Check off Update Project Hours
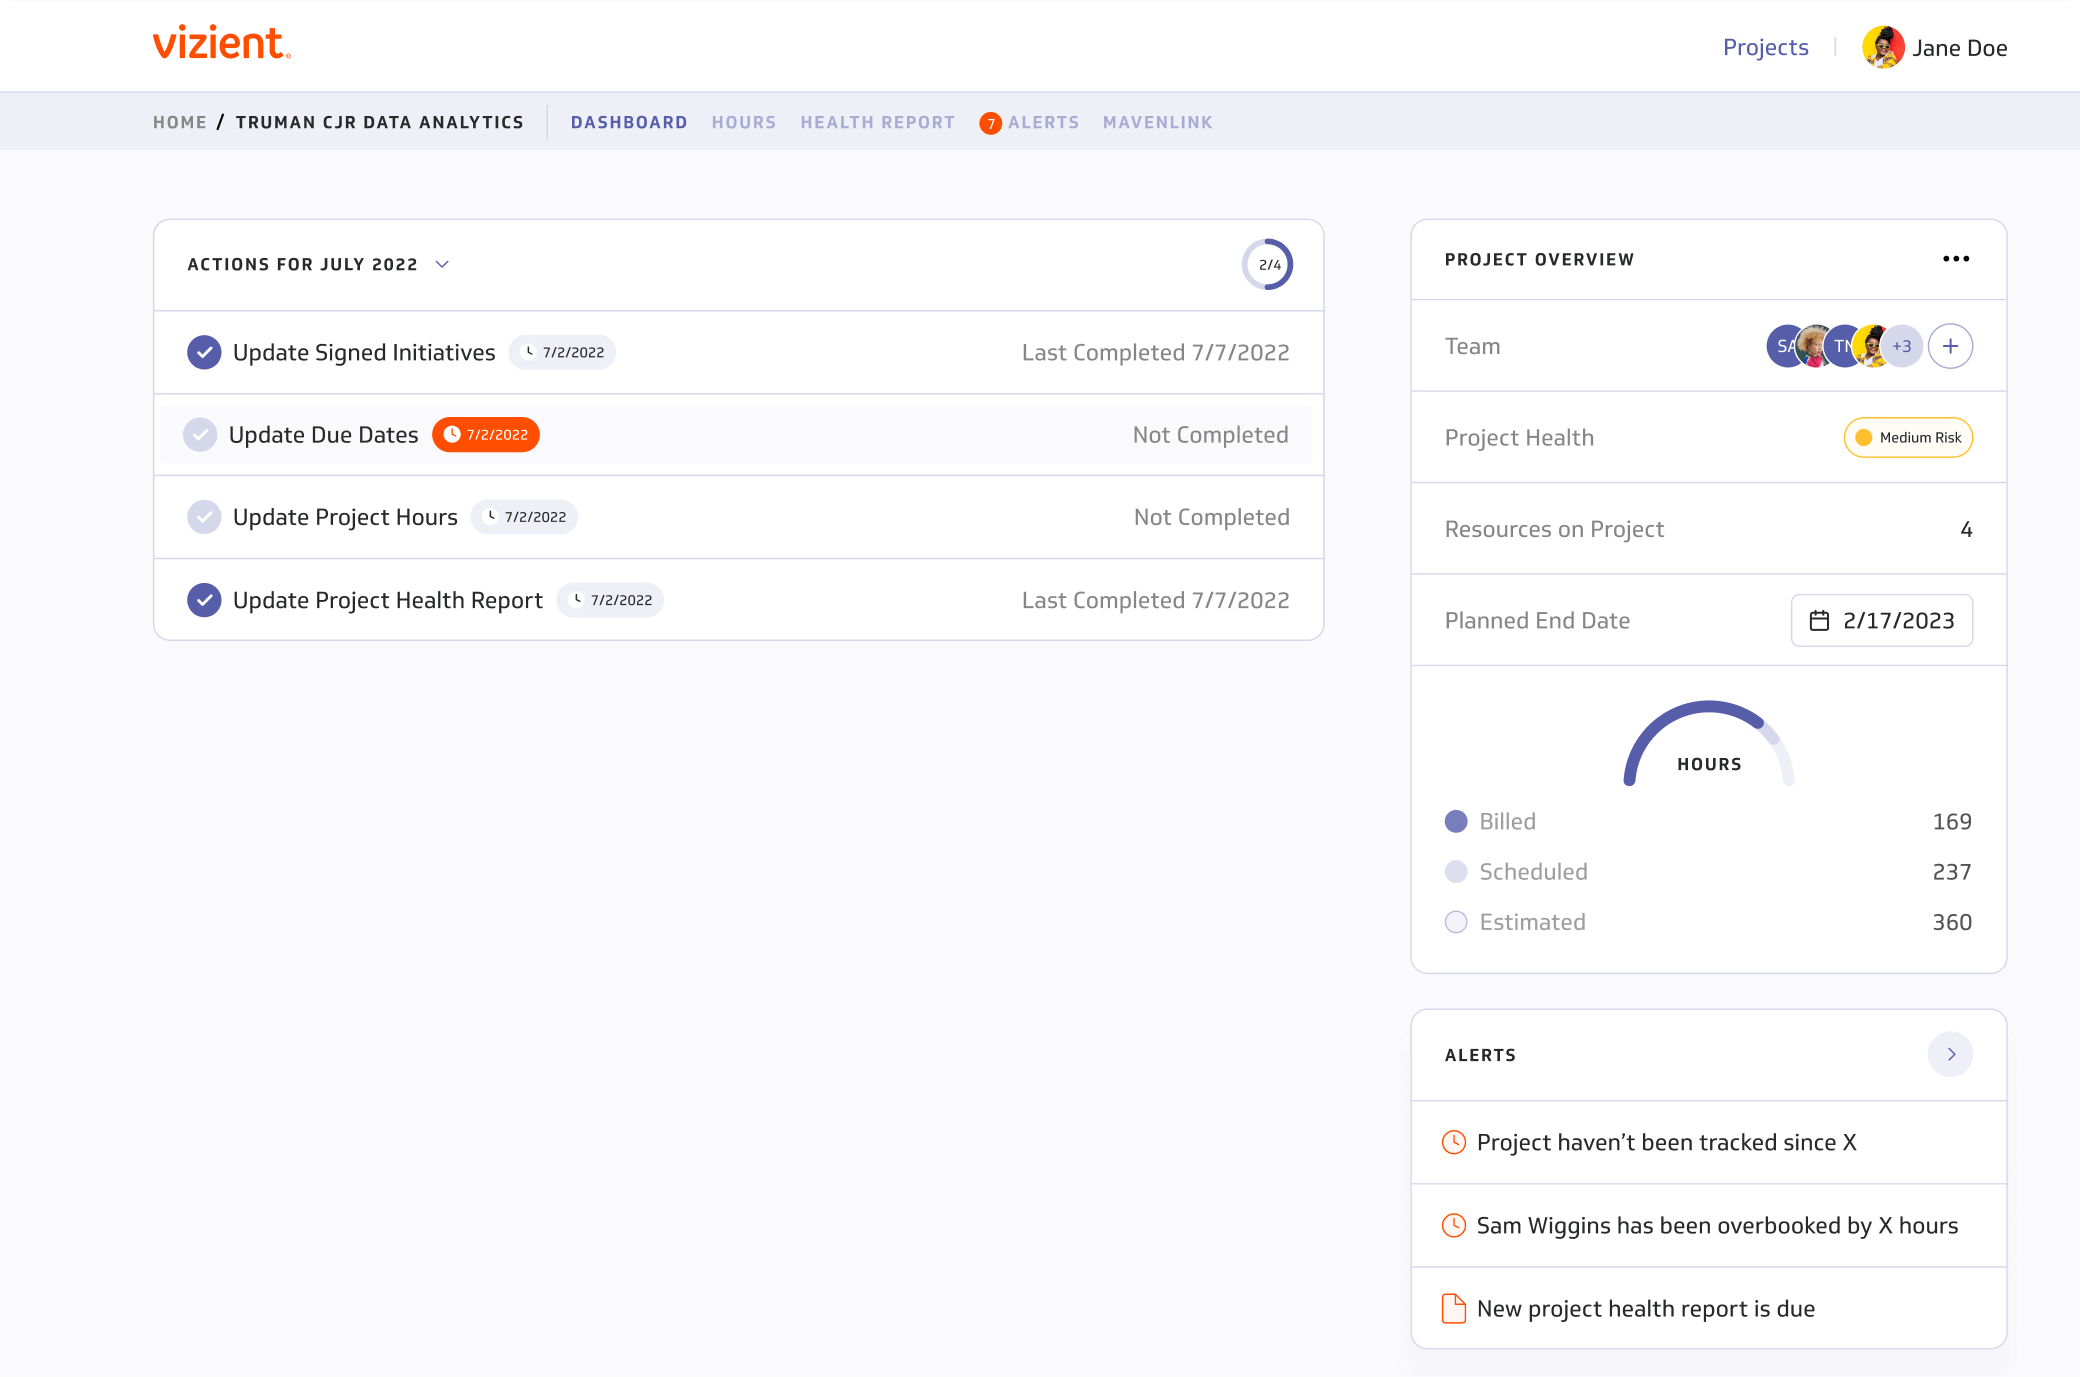 [203, 517]
